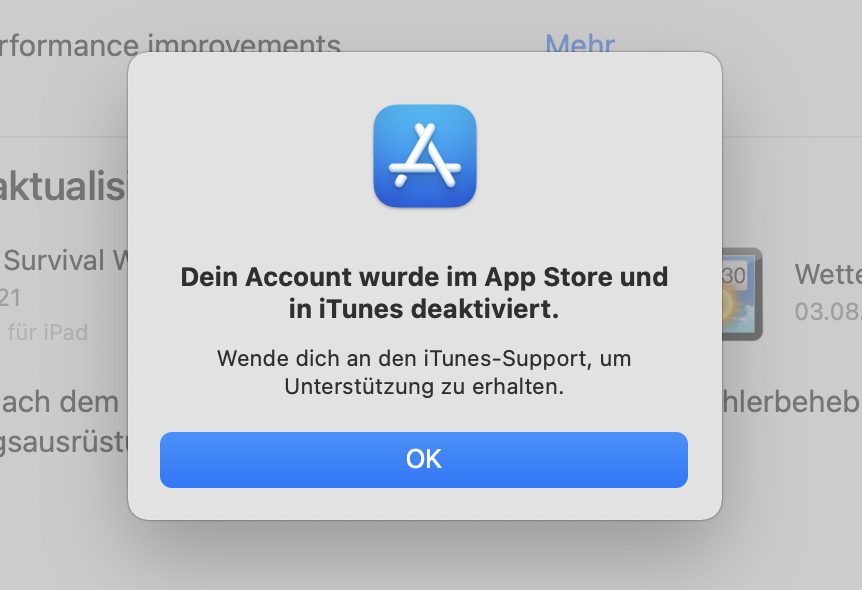This screenshot has width=862, height=590.
Task: Click the 'performance improvements' release note text
Action: [170, 44]
